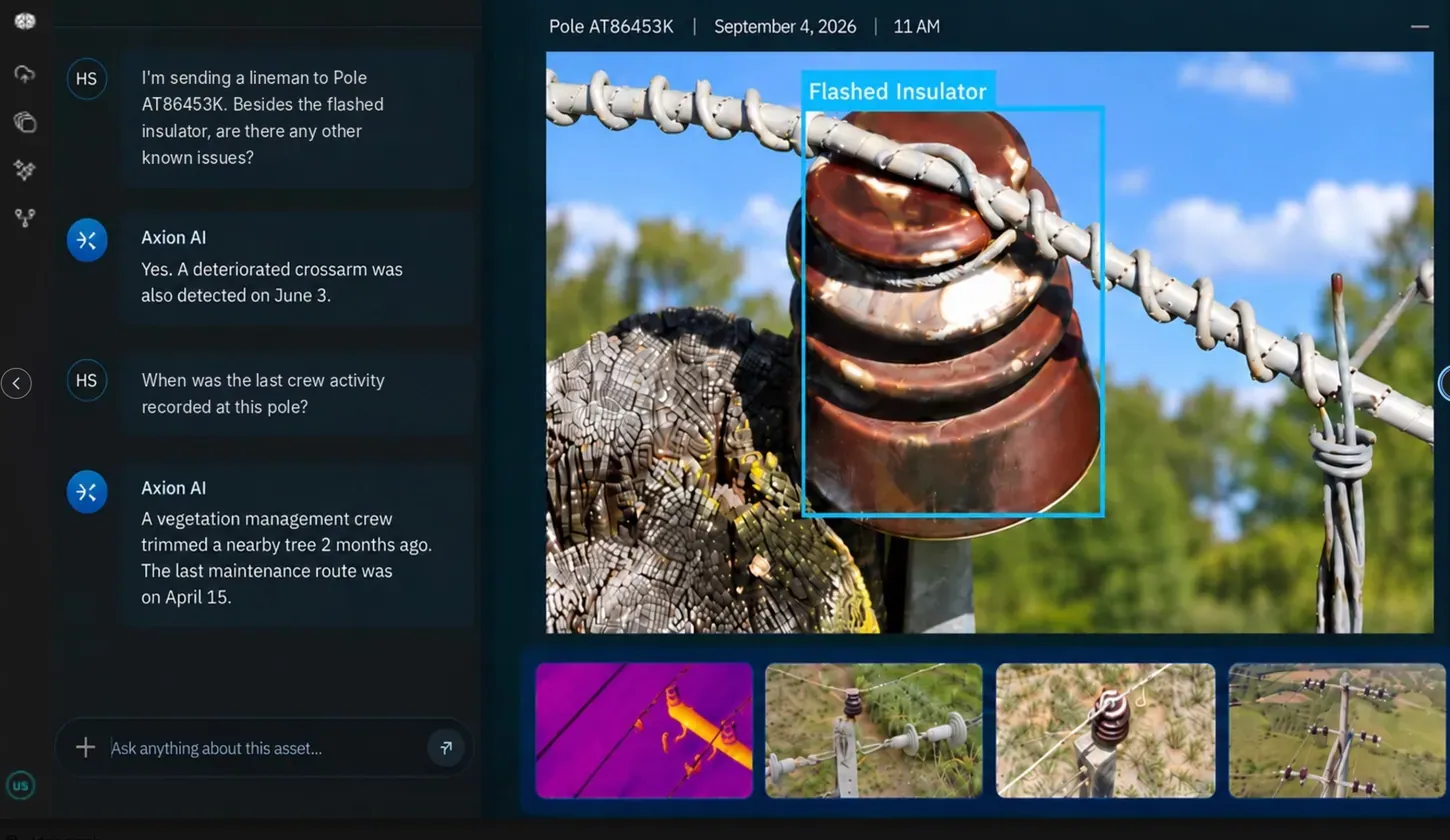Click the brain logo icon in sidebar

click(x=25, y=21)
